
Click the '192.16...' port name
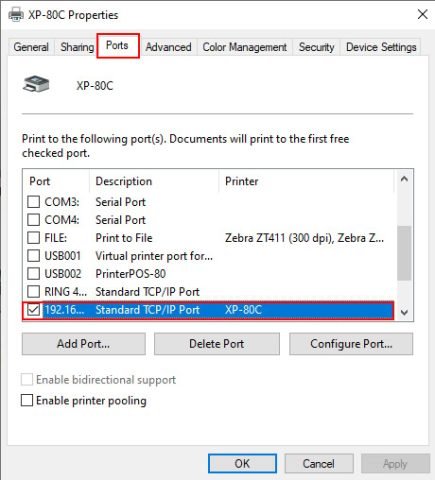(64, 310)
